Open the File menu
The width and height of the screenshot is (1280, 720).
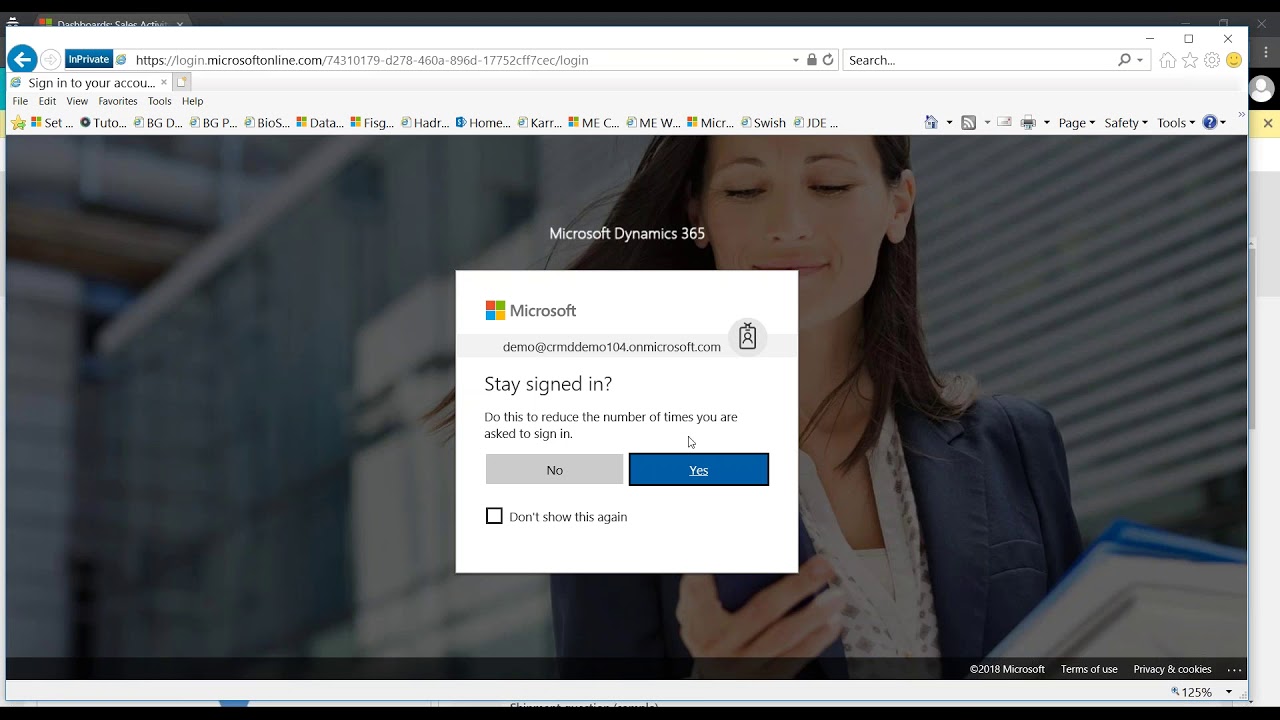pos(20,101)
